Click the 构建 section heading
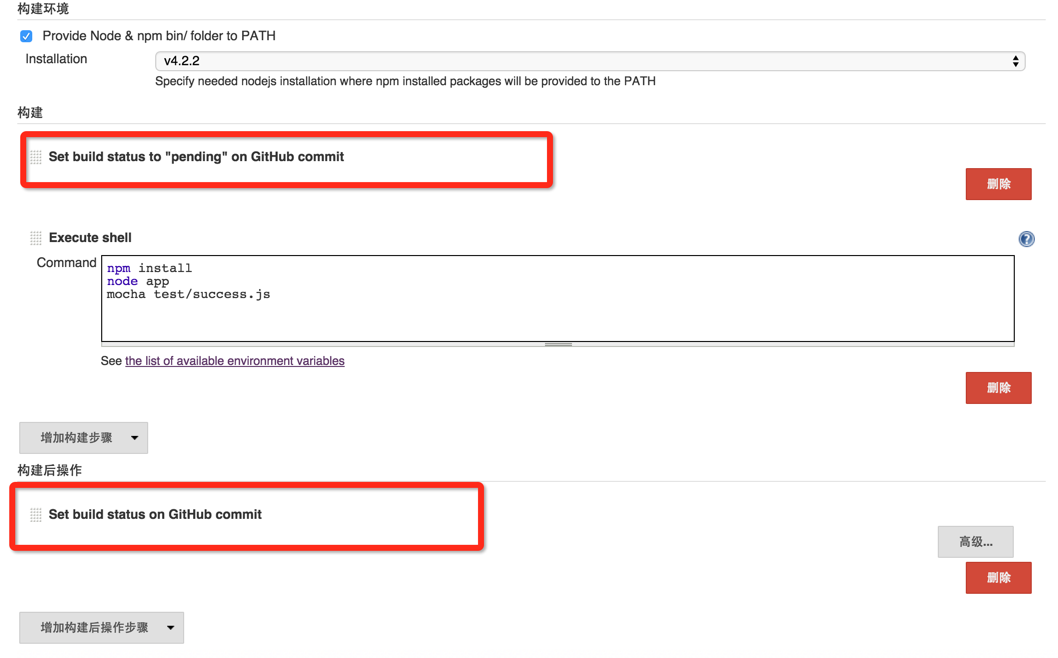 pos(30,113)
